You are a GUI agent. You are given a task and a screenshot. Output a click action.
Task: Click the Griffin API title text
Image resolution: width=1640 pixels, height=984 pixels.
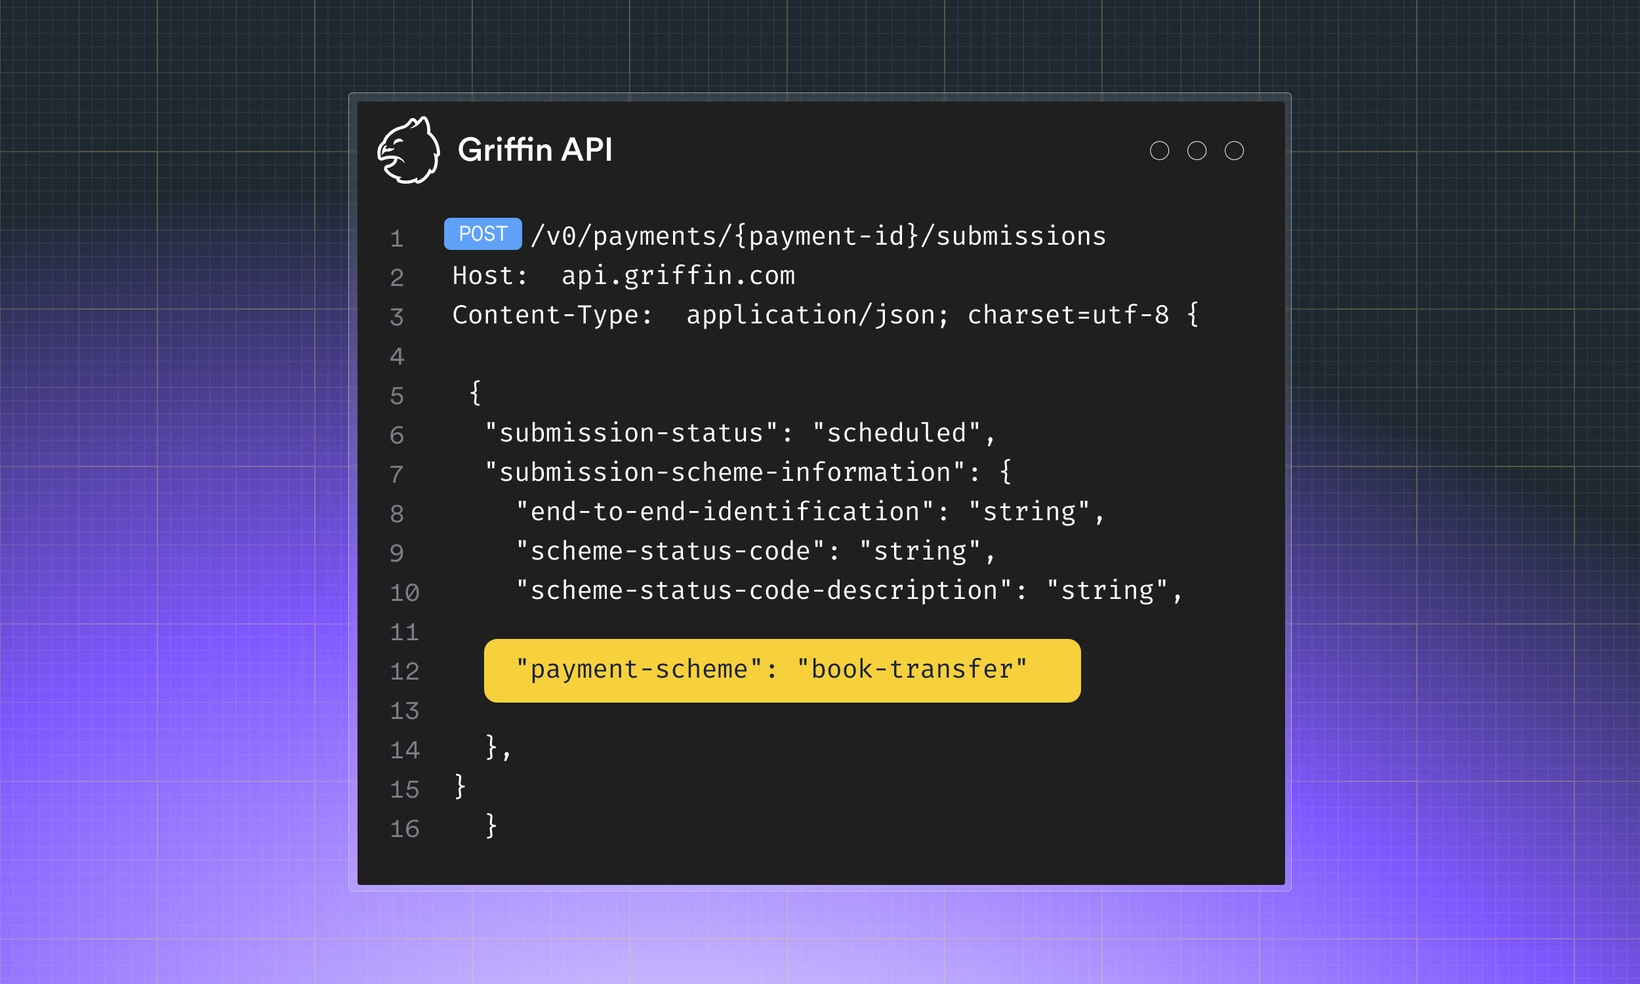pos(535,150)
